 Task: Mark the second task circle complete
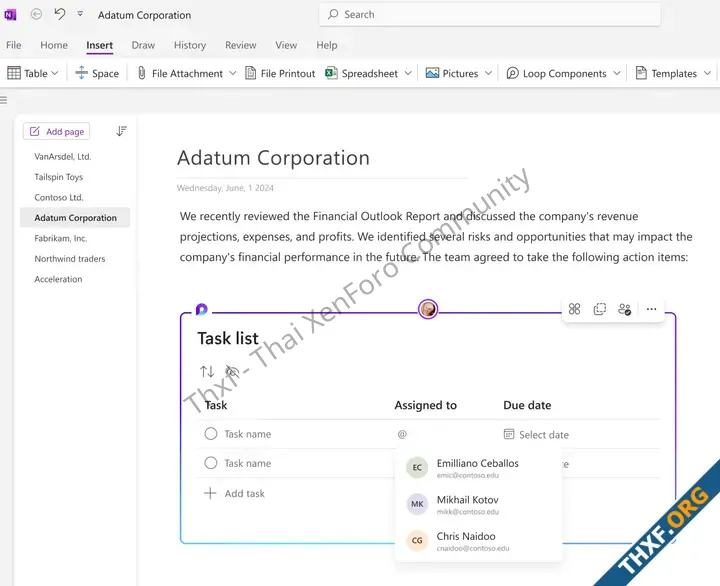tap(211, 463)
